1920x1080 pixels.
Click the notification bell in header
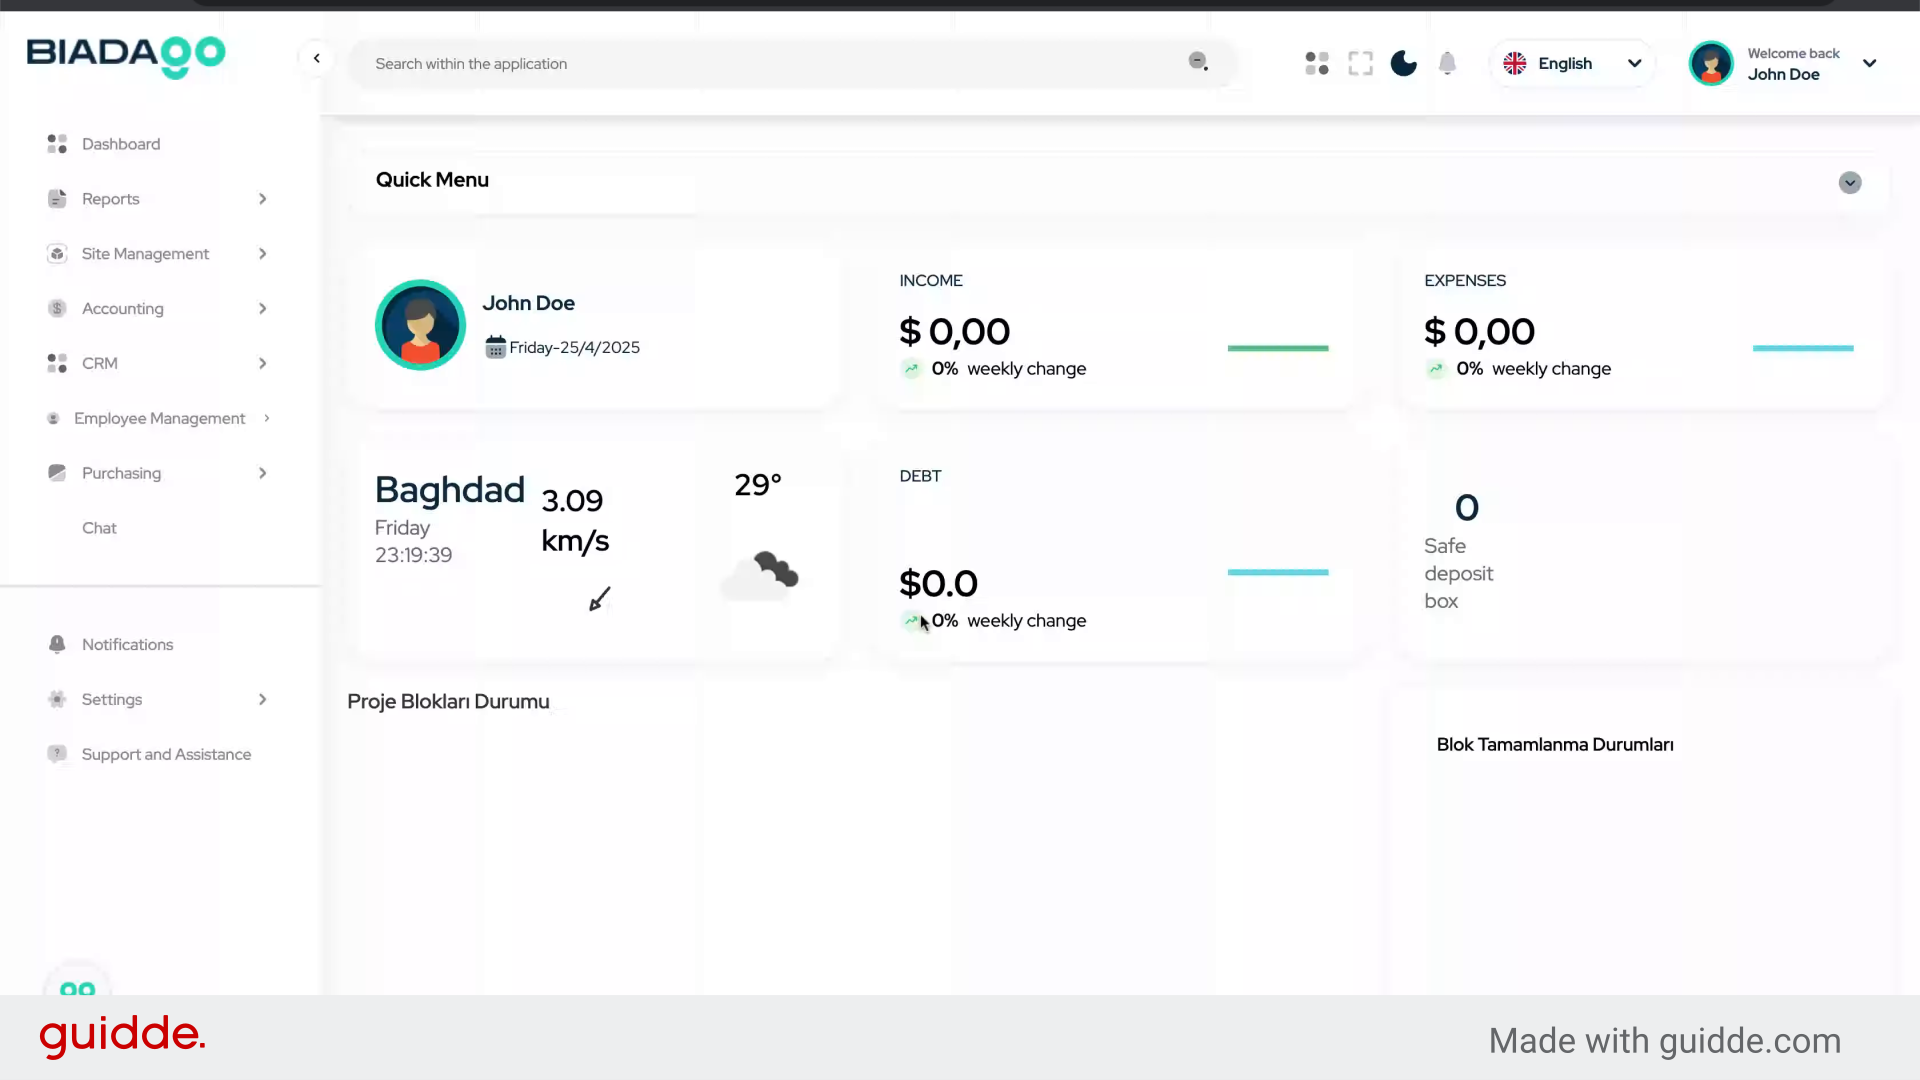(1447, 63)
